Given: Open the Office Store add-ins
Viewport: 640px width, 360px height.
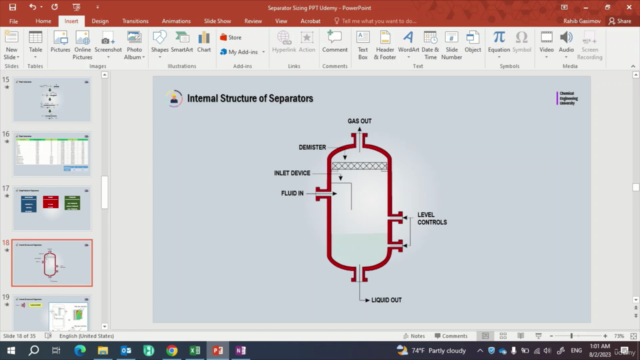Looking at the screenshot, I should pos(231,37).
